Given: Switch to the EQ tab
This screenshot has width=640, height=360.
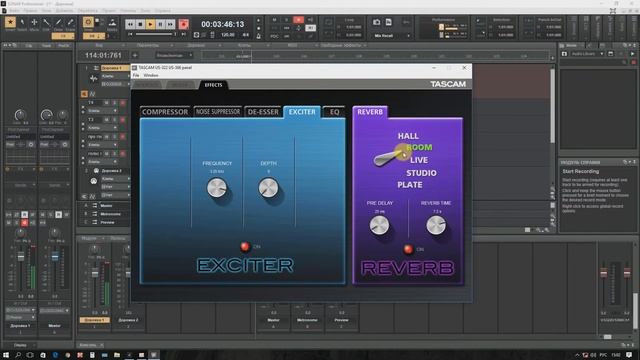Looking at the screenshot, I should (x=334, y=112).
